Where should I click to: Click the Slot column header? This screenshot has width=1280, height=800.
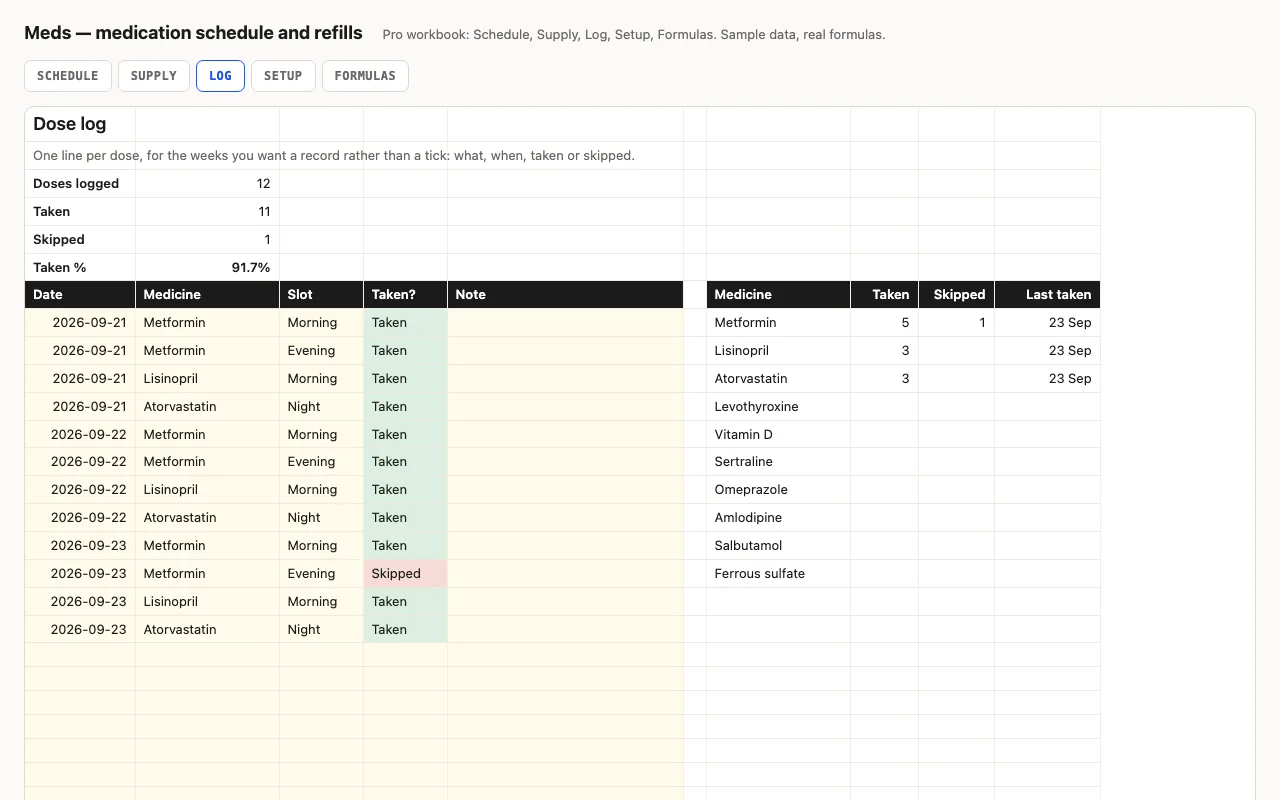321,295
